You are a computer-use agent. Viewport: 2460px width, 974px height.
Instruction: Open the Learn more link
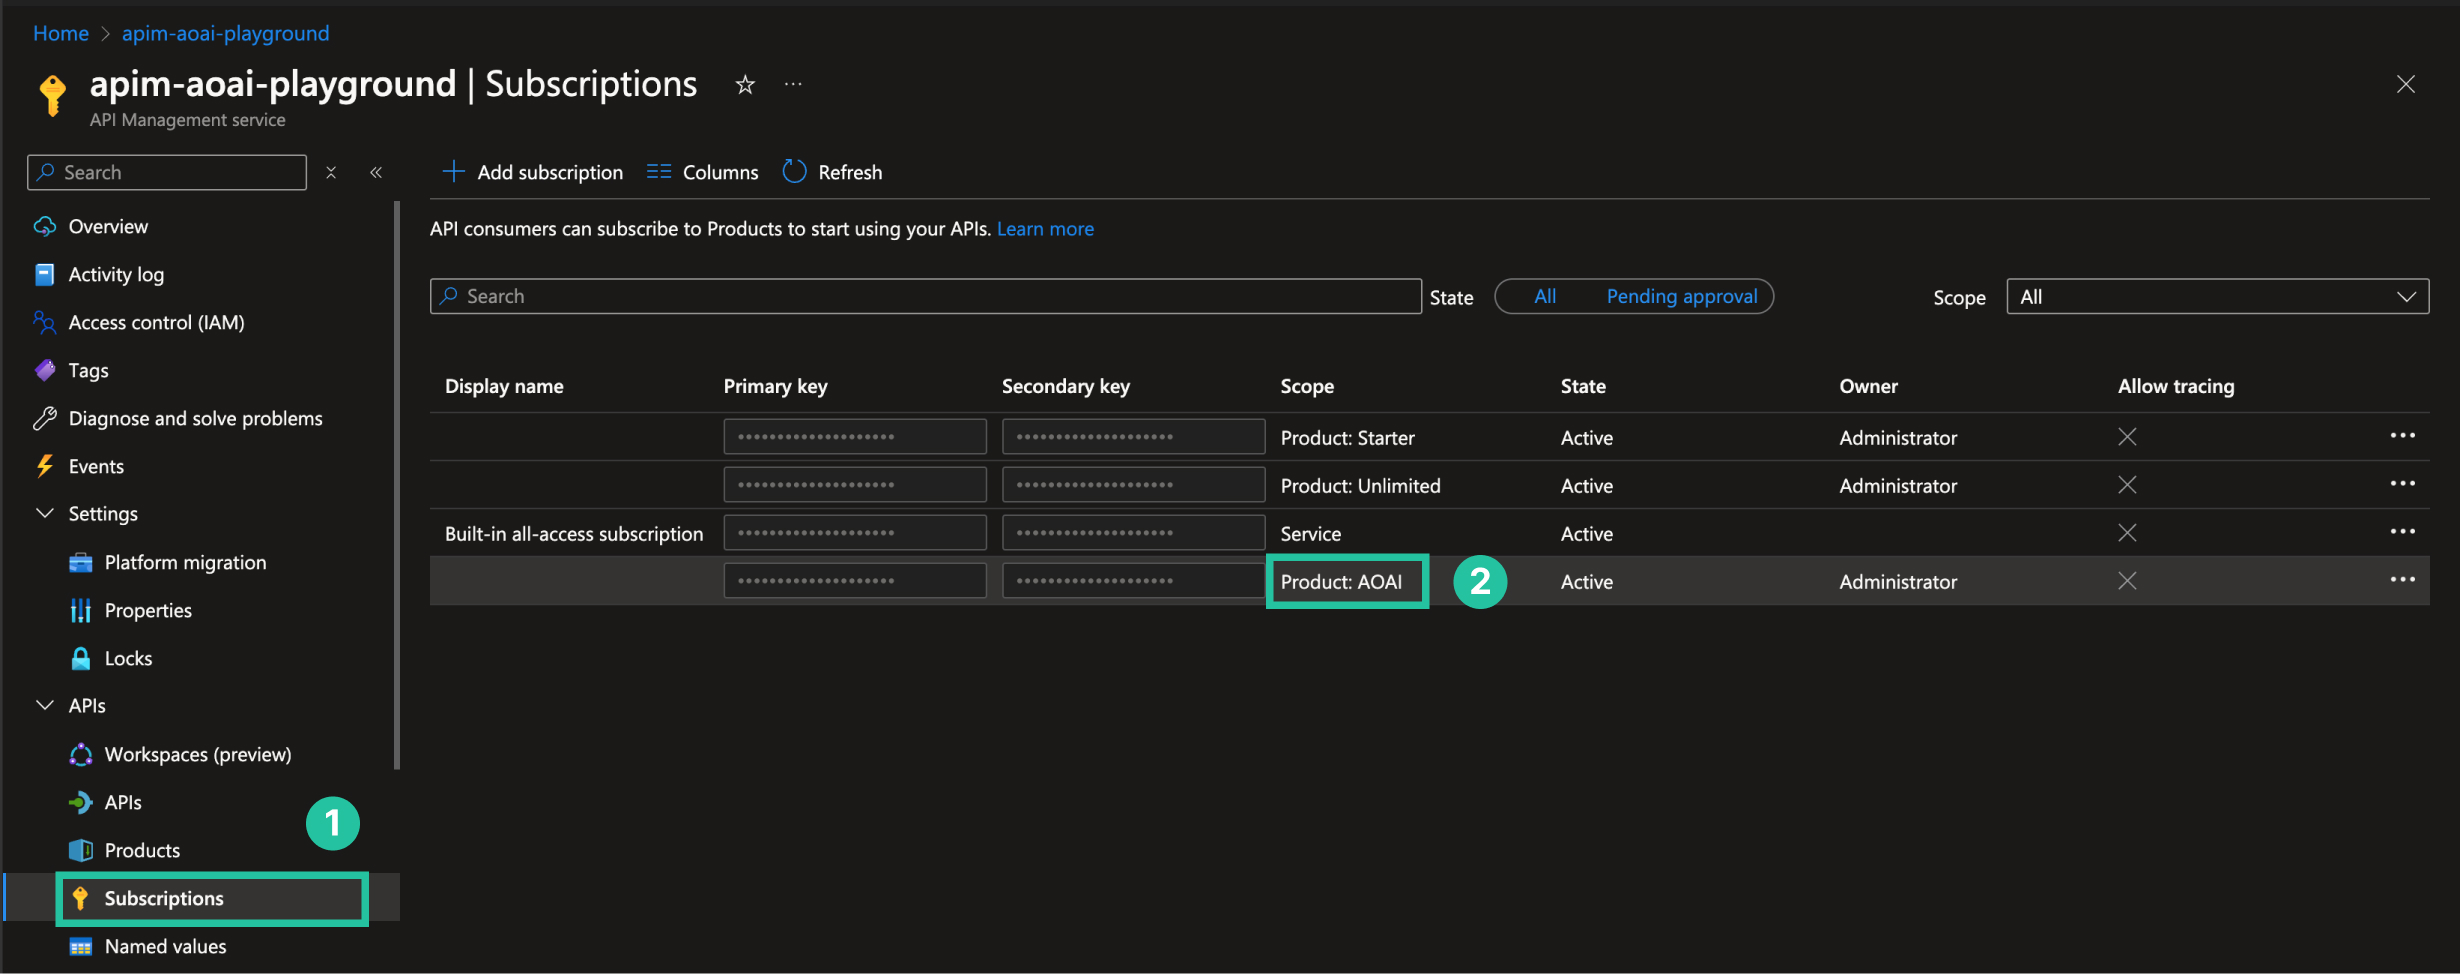[1045, 229]
